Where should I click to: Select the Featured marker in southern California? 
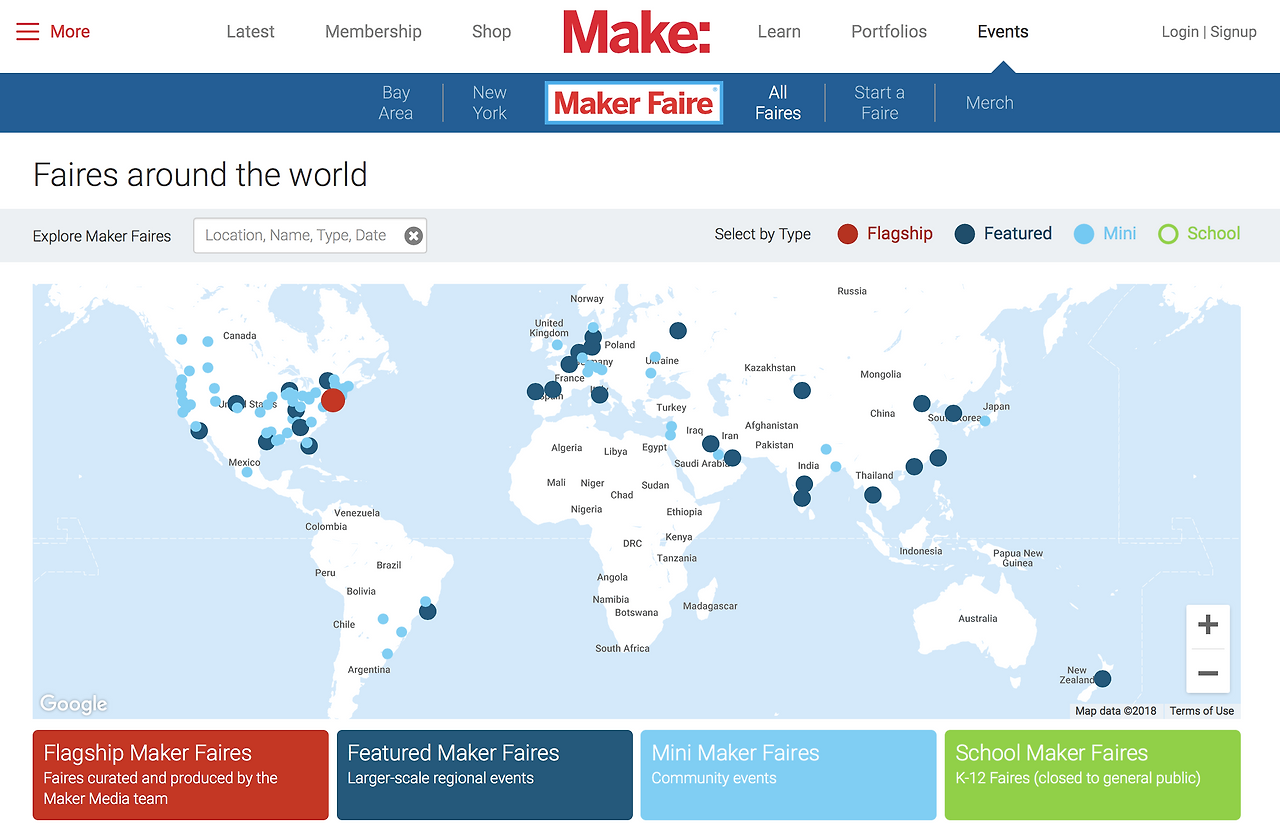[x=199, y=431]
